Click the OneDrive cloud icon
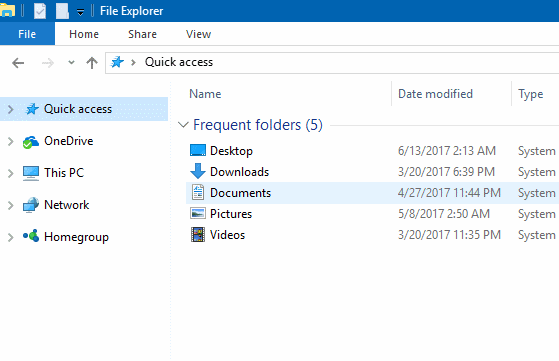 coord(31,141)
